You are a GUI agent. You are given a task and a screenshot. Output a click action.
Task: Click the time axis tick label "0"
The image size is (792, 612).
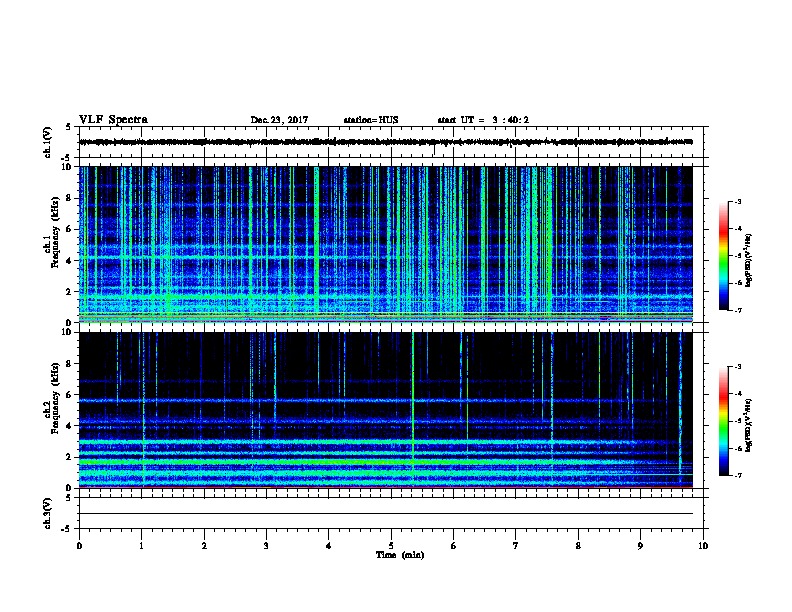pyautogui.click(x=79, y=546)
